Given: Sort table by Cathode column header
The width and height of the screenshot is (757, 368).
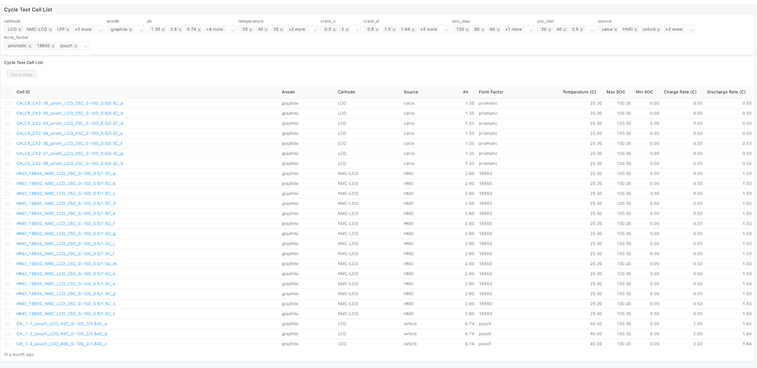Looking at the screenshot, I should point(346,92).
